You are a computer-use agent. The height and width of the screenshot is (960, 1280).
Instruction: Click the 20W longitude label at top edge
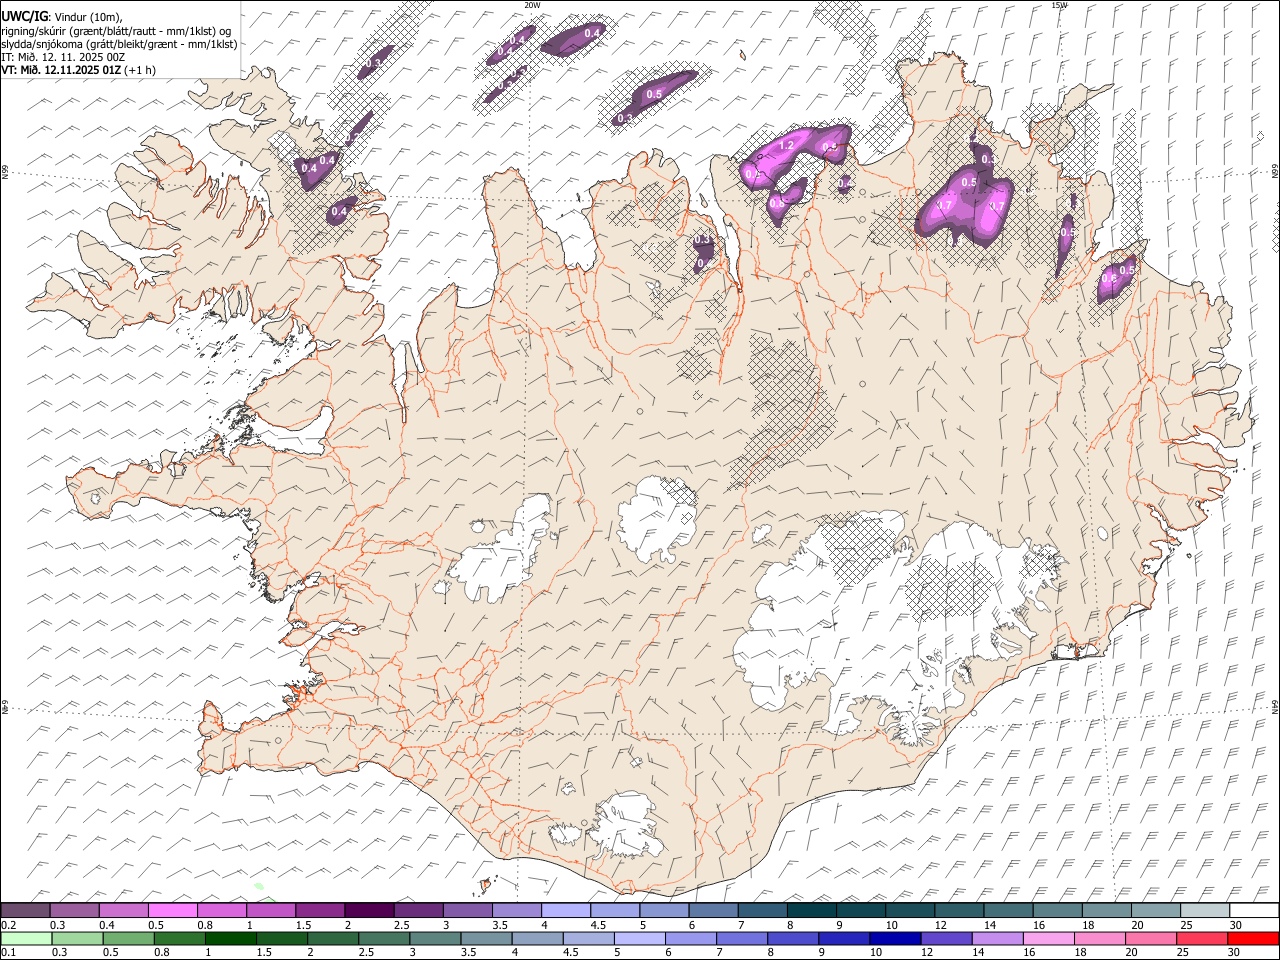[x=532, y=5]
